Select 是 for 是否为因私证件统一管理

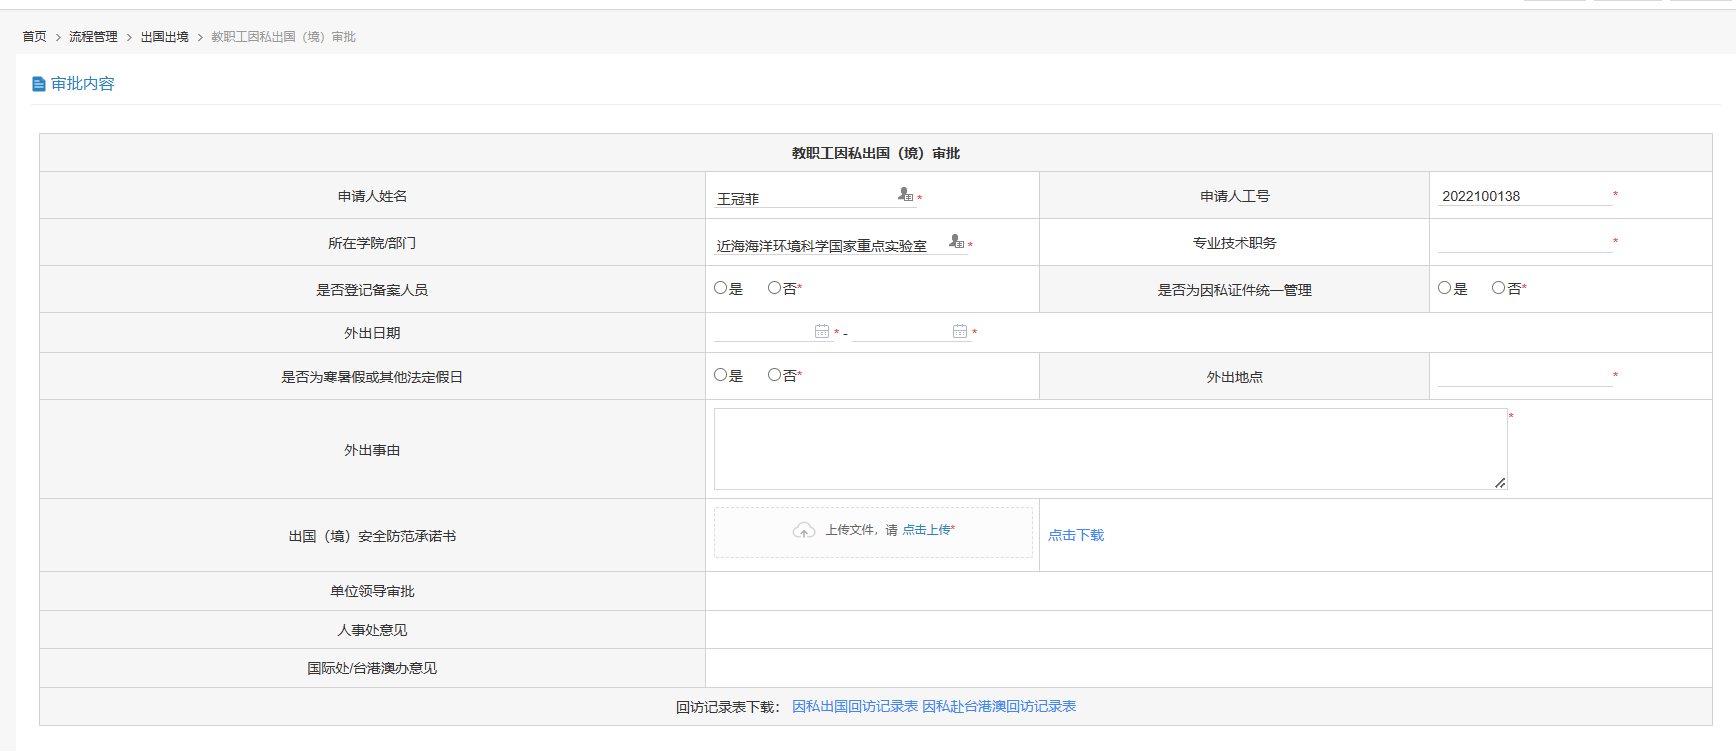[x=1444, y=288]
